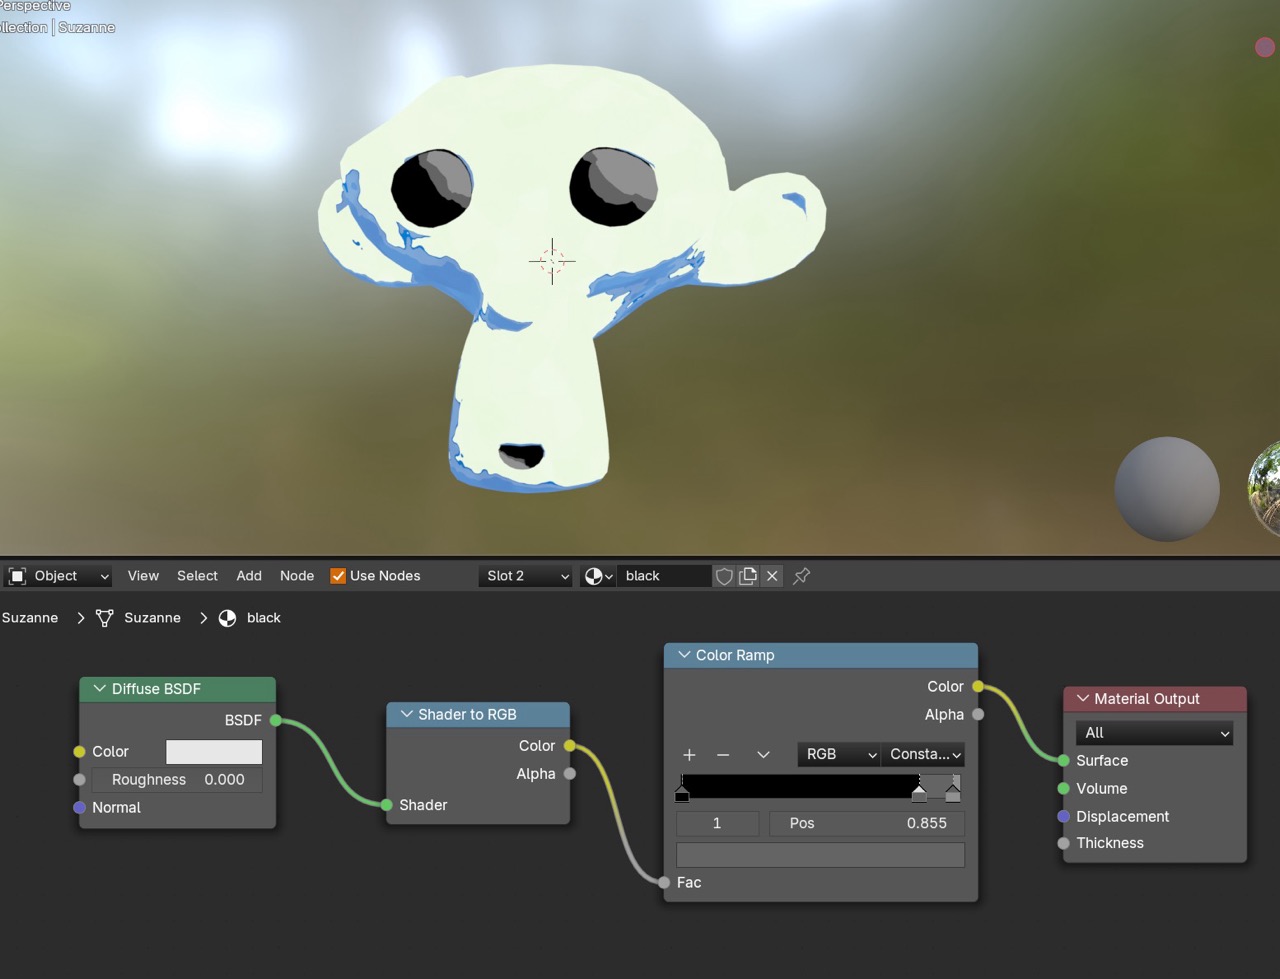
Task: Click the white Color swatch on Diffuse BSDF
Action: (x=214, y=752)
